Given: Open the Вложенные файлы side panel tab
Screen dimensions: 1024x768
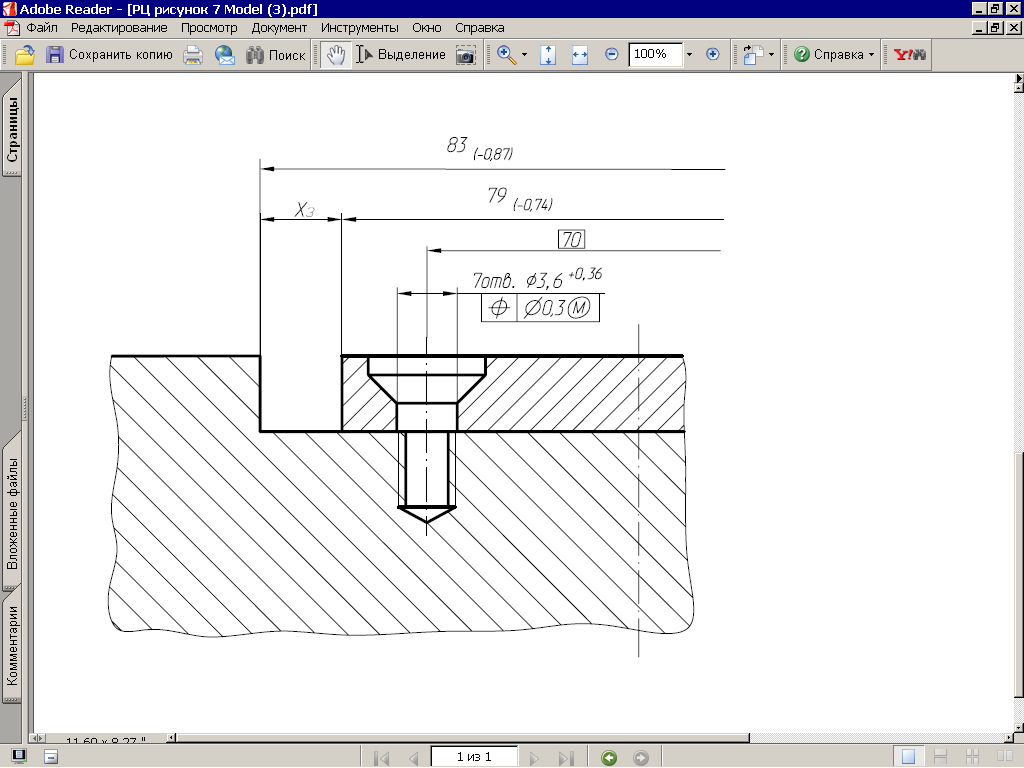Looking at the screenshot, I should 12,513.
